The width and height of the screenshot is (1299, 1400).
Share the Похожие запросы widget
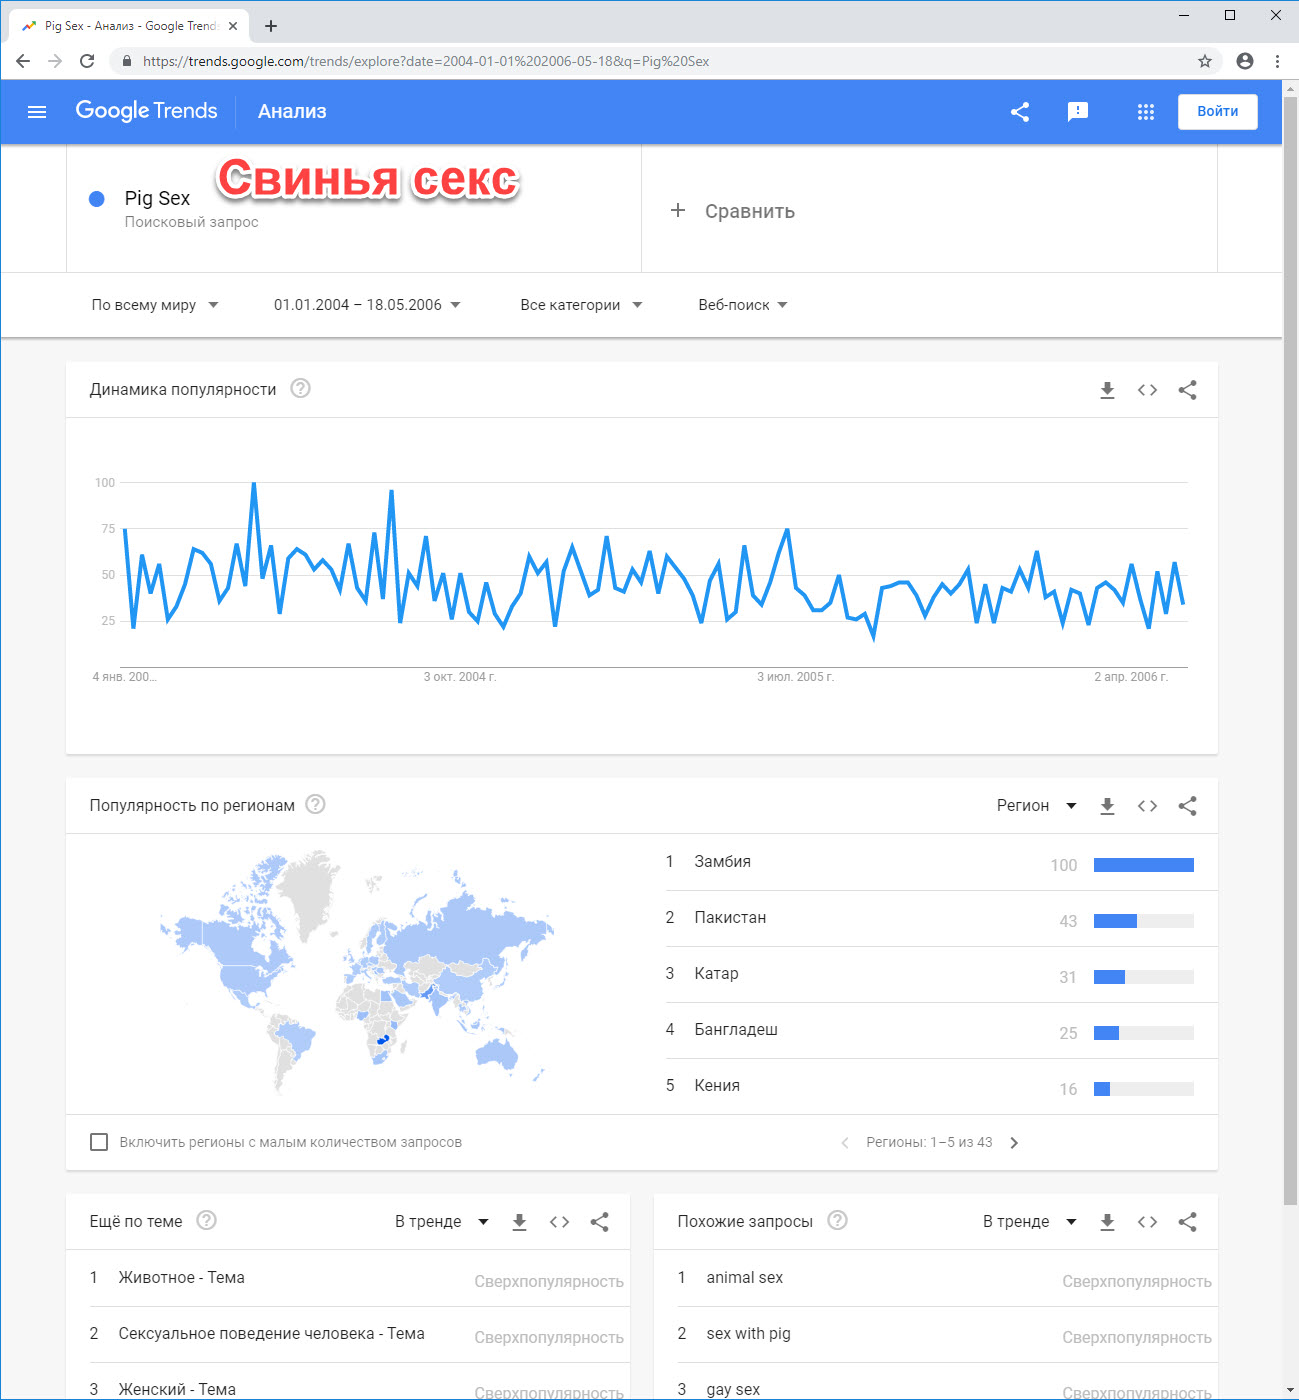(x=1187, y=1222)
